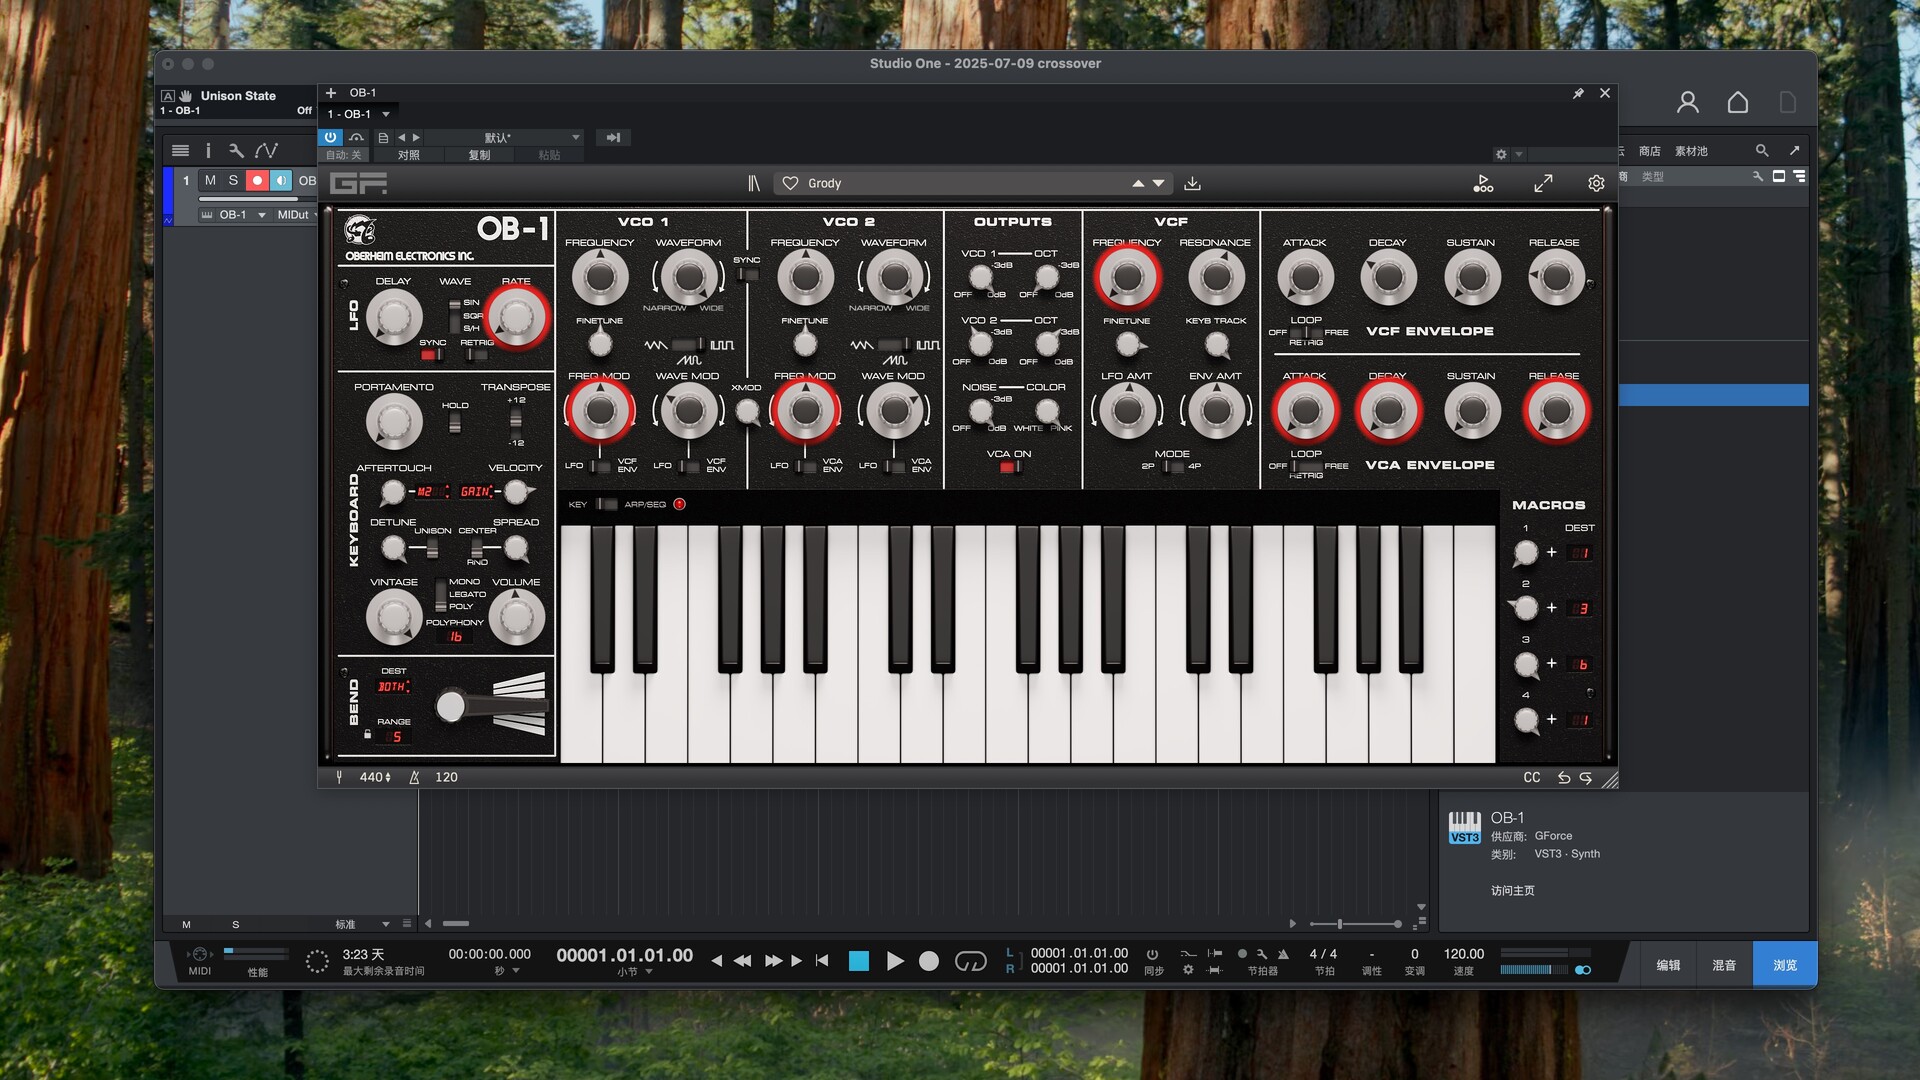Viewport: 1920px width, 1080px height.
Task: Toggle sync power icon in the transport
Action: point(1152,954)
